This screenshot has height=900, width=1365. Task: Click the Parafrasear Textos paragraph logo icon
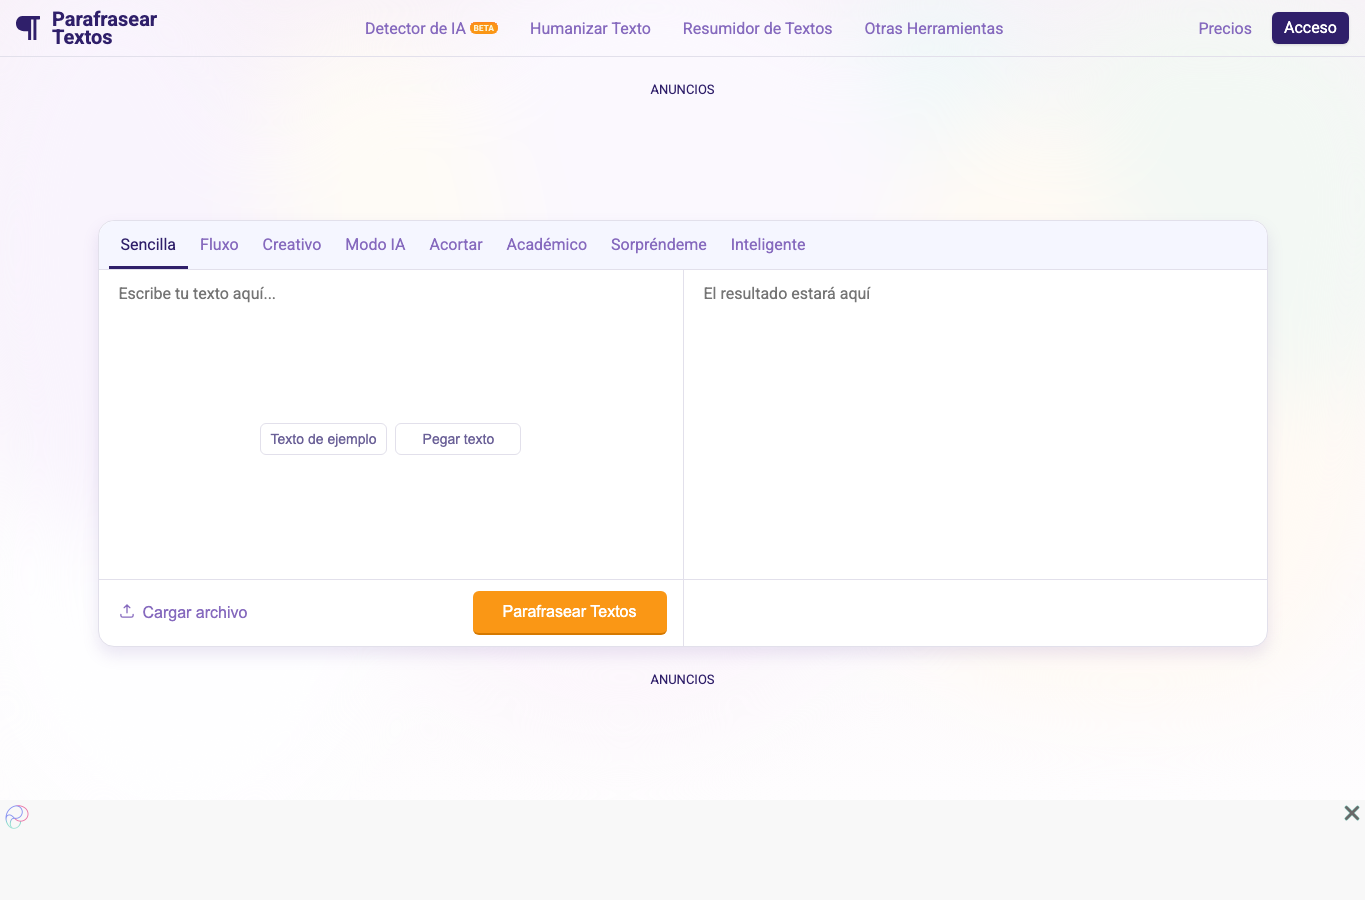point(28,28)
